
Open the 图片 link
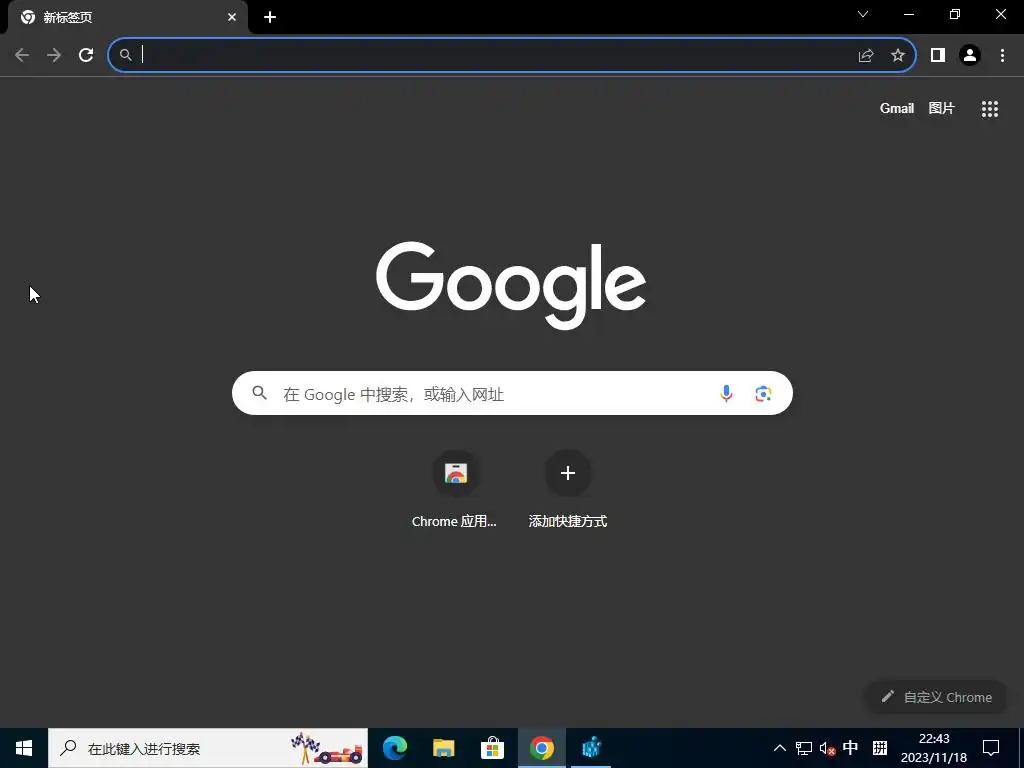[941, 108]
